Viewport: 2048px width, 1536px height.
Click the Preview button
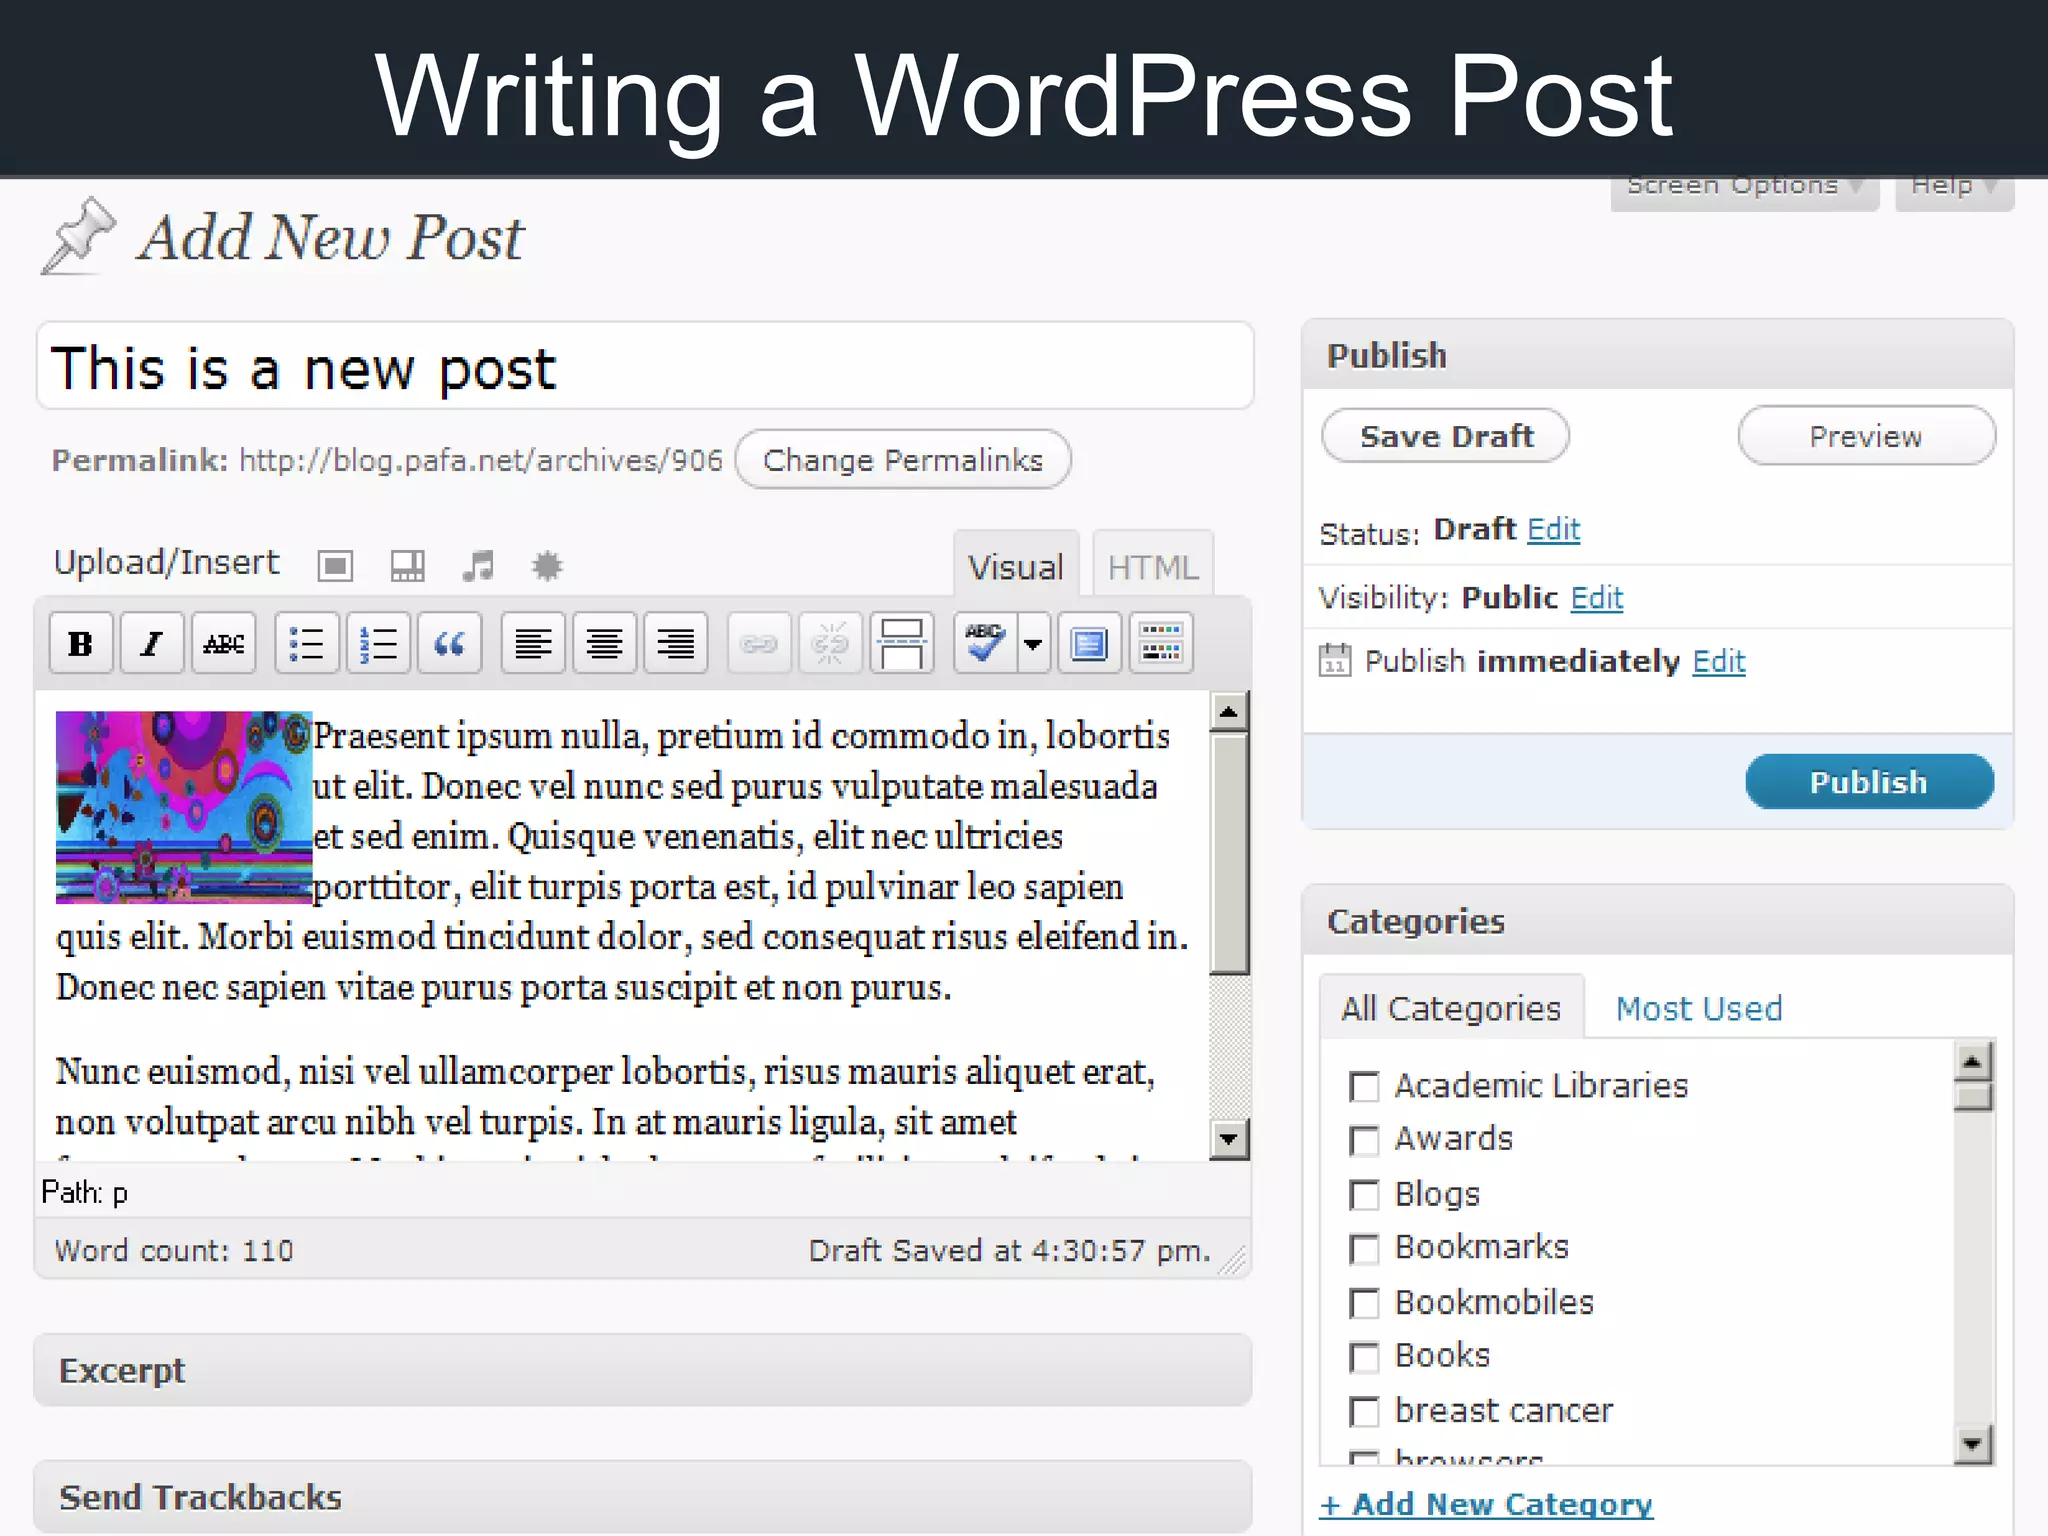coord(1866,436)
